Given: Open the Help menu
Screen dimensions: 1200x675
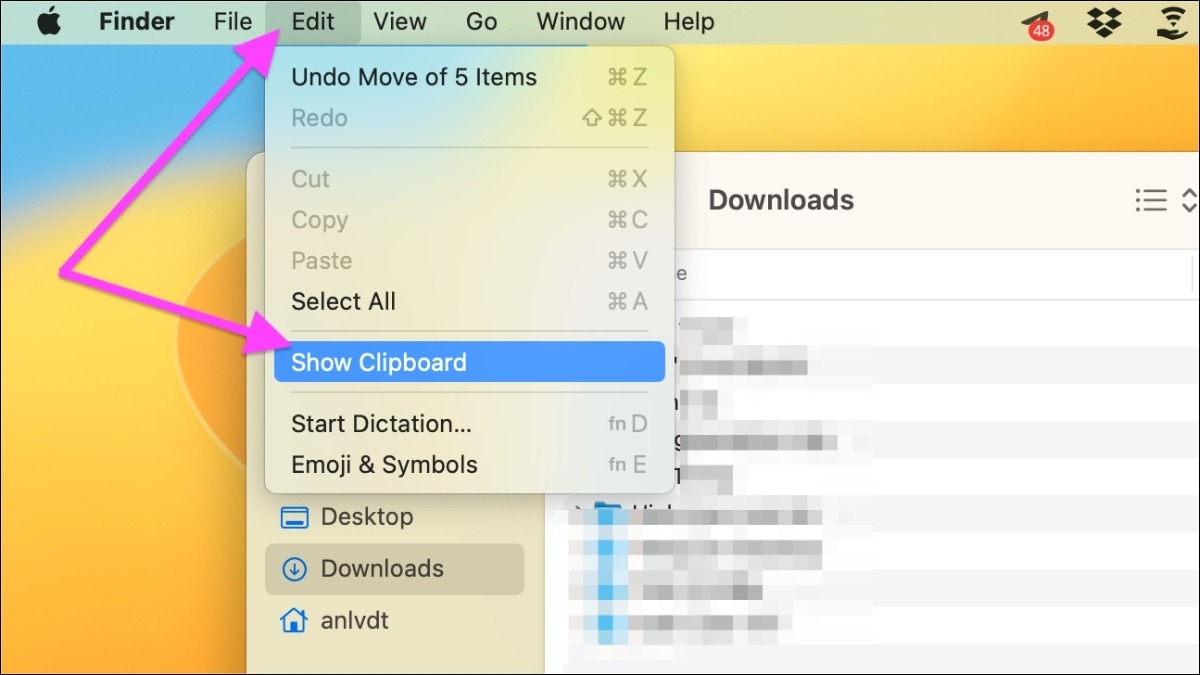Looking at the screenshot, I should tap(689, 21).
